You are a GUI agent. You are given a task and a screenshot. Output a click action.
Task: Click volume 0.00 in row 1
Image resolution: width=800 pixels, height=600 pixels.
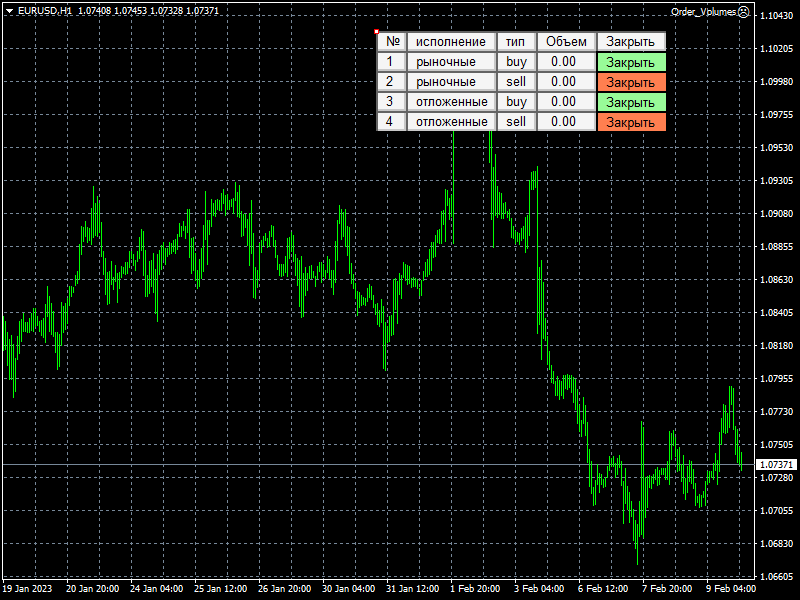tap(566, 62)
